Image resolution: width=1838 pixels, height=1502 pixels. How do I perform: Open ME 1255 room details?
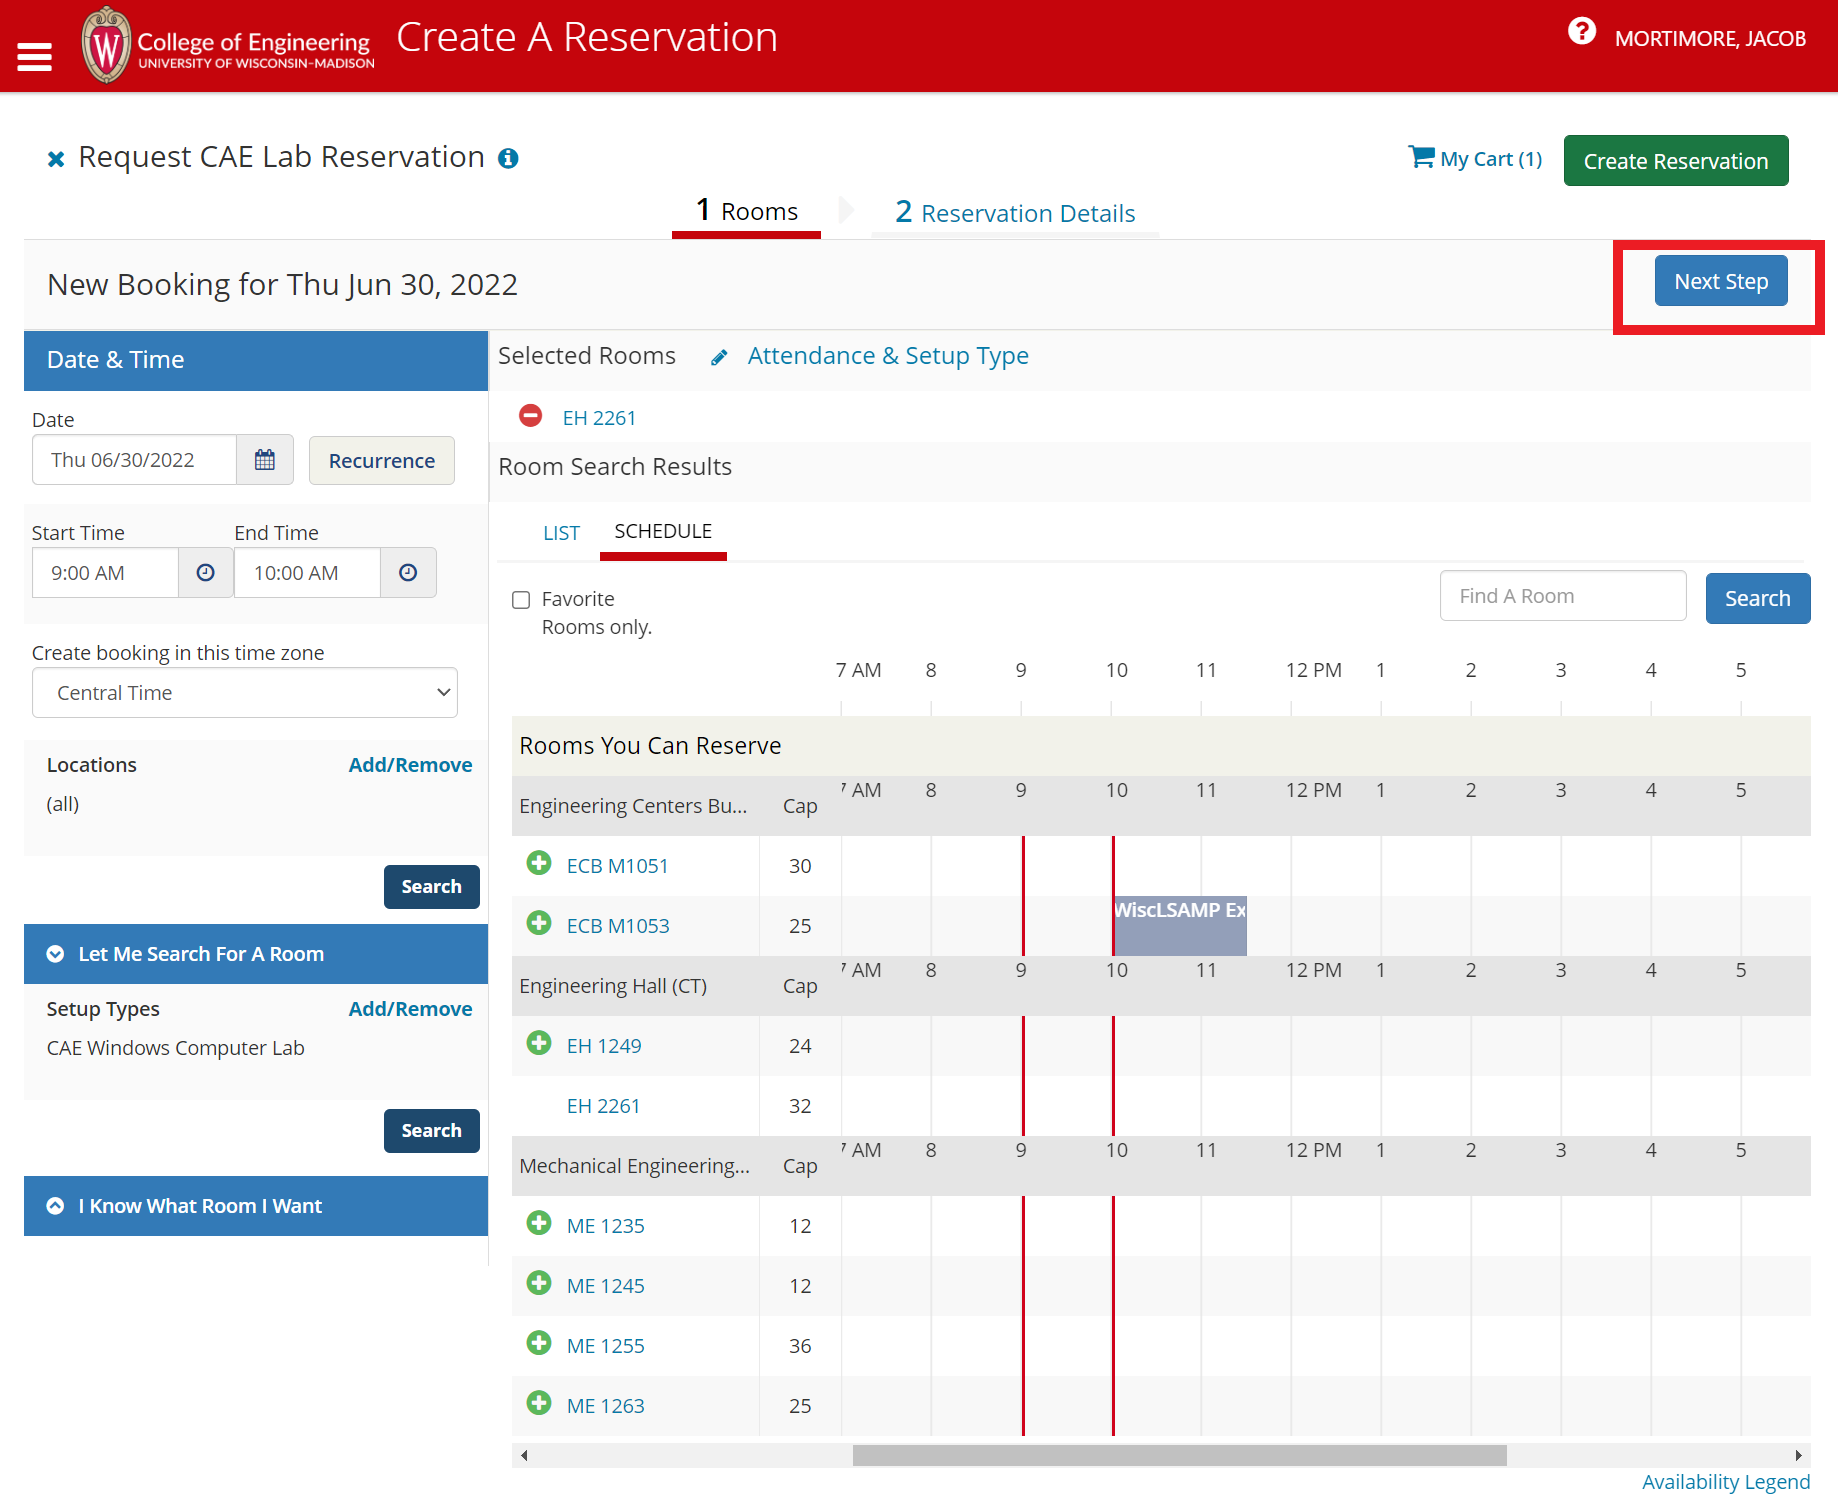605,1346
